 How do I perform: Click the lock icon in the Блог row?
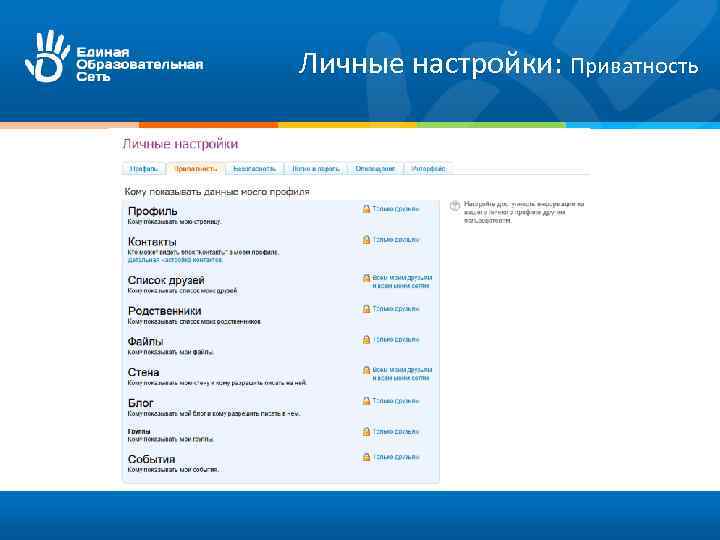(x=366, y=401)
